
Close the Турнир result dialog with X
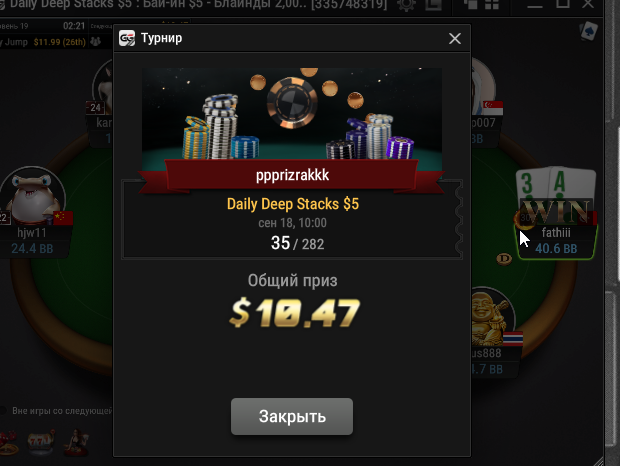coord(455,38)
